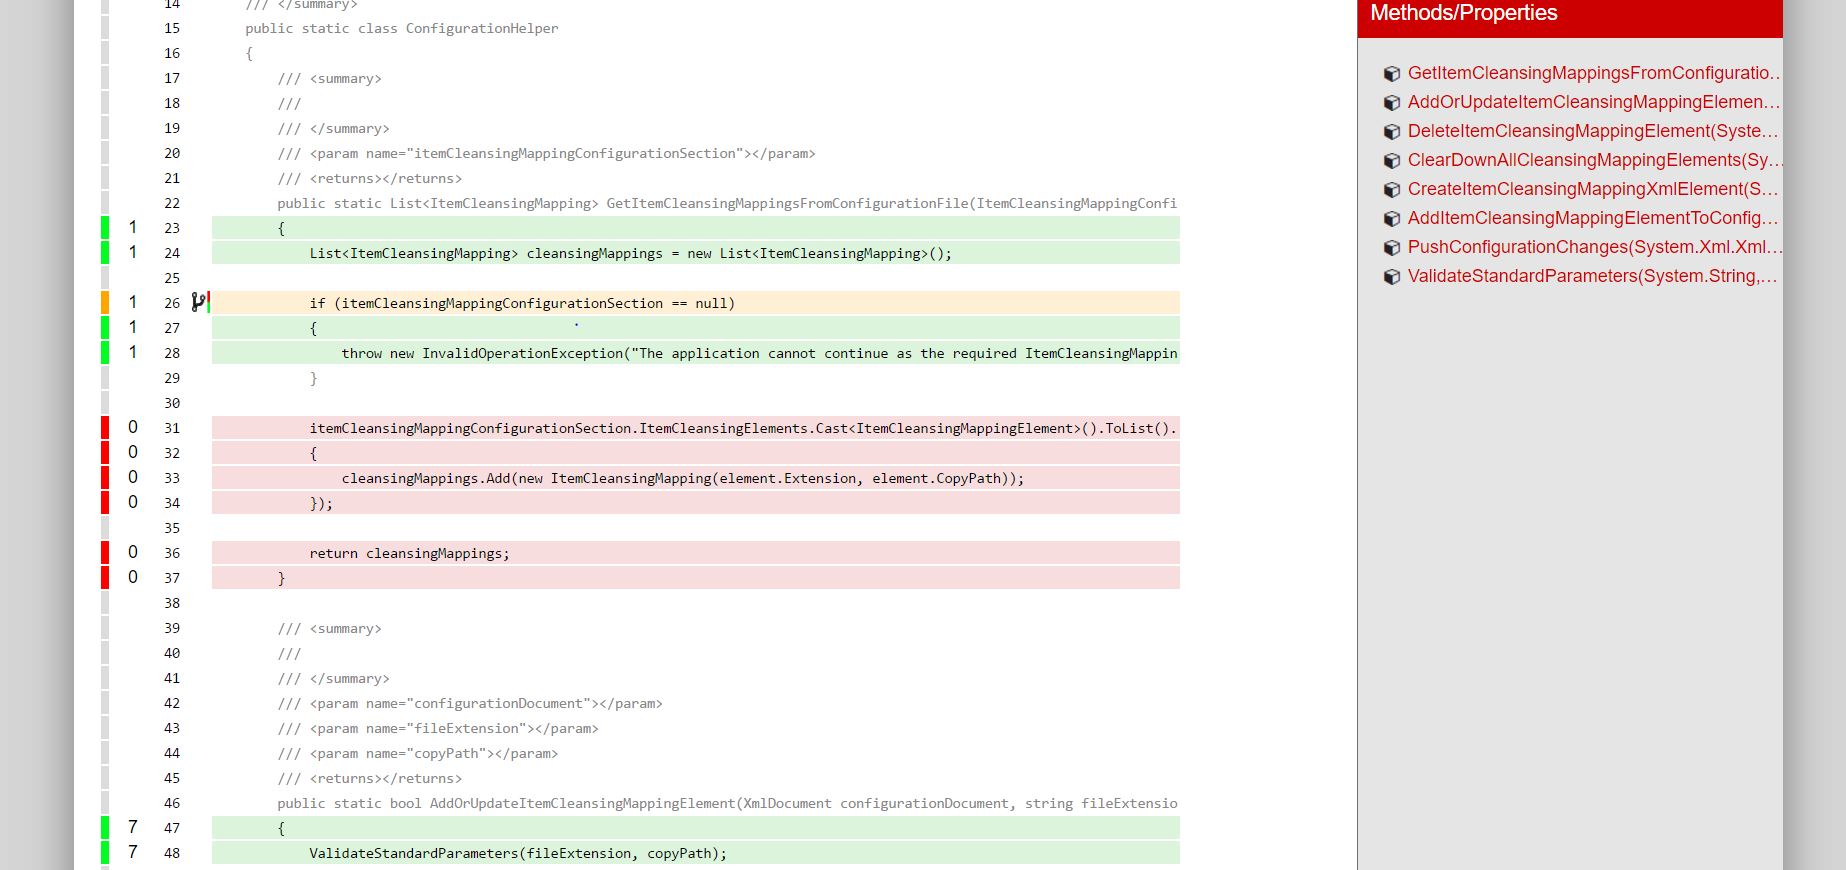The width and height of the screenshot is (1846, 870).
Task: Open the PushConfigurationChanges method link
Action: click(1594, 247)
